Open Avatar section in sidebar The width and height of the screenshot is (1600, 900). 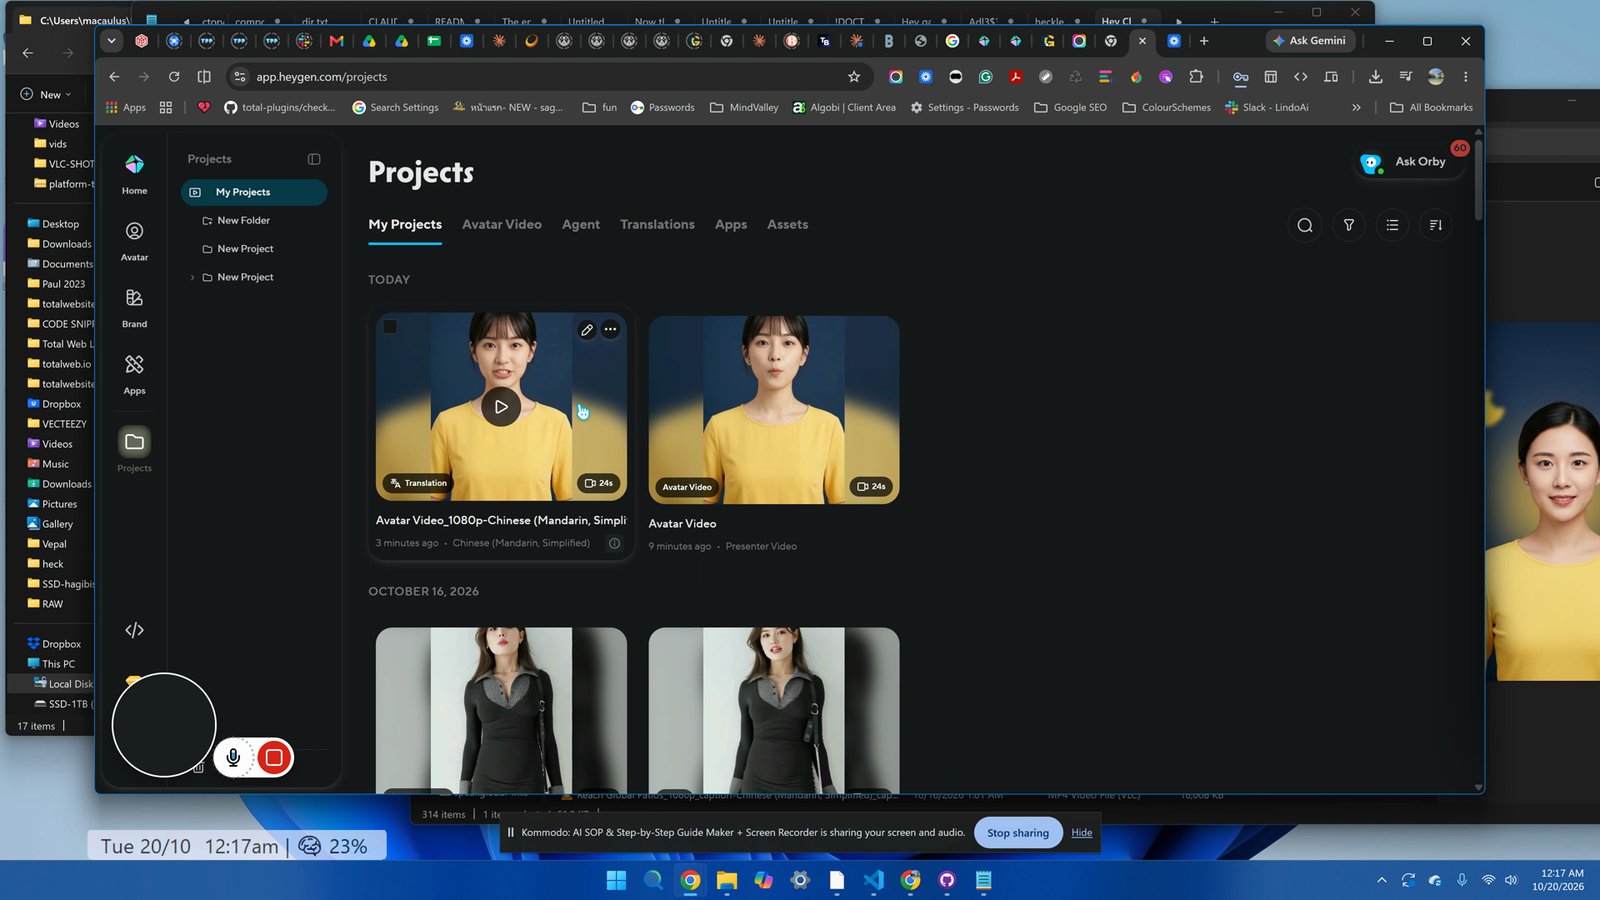134,241
